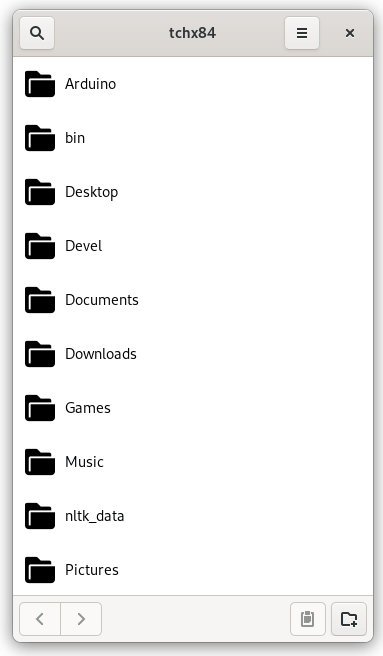Open the Desktop folder
This screenshot has height=656, width=383.
(x=193, y=192)
